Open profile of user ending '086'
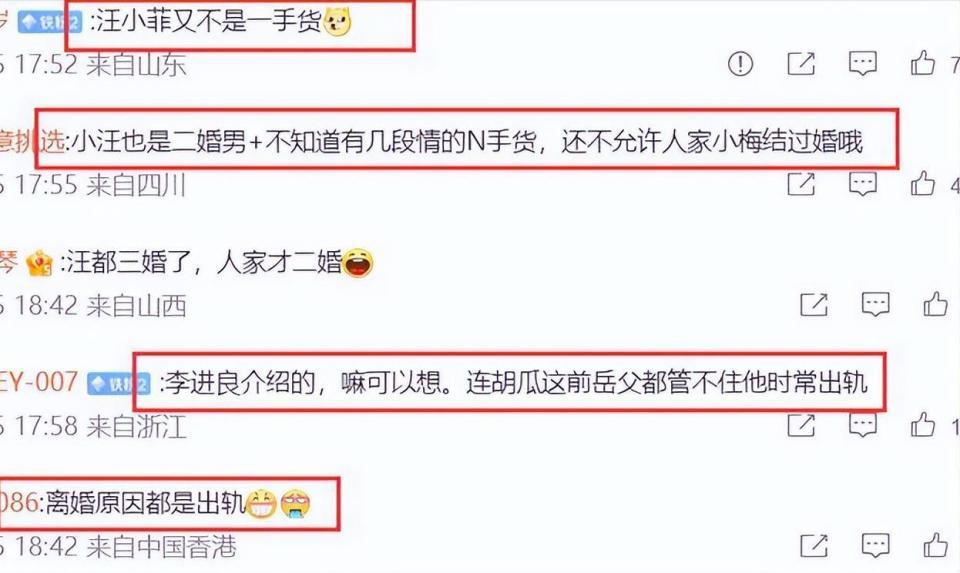The height and width of the screenshot is (573, 960). pyautogui.click(x=19, y=503)
